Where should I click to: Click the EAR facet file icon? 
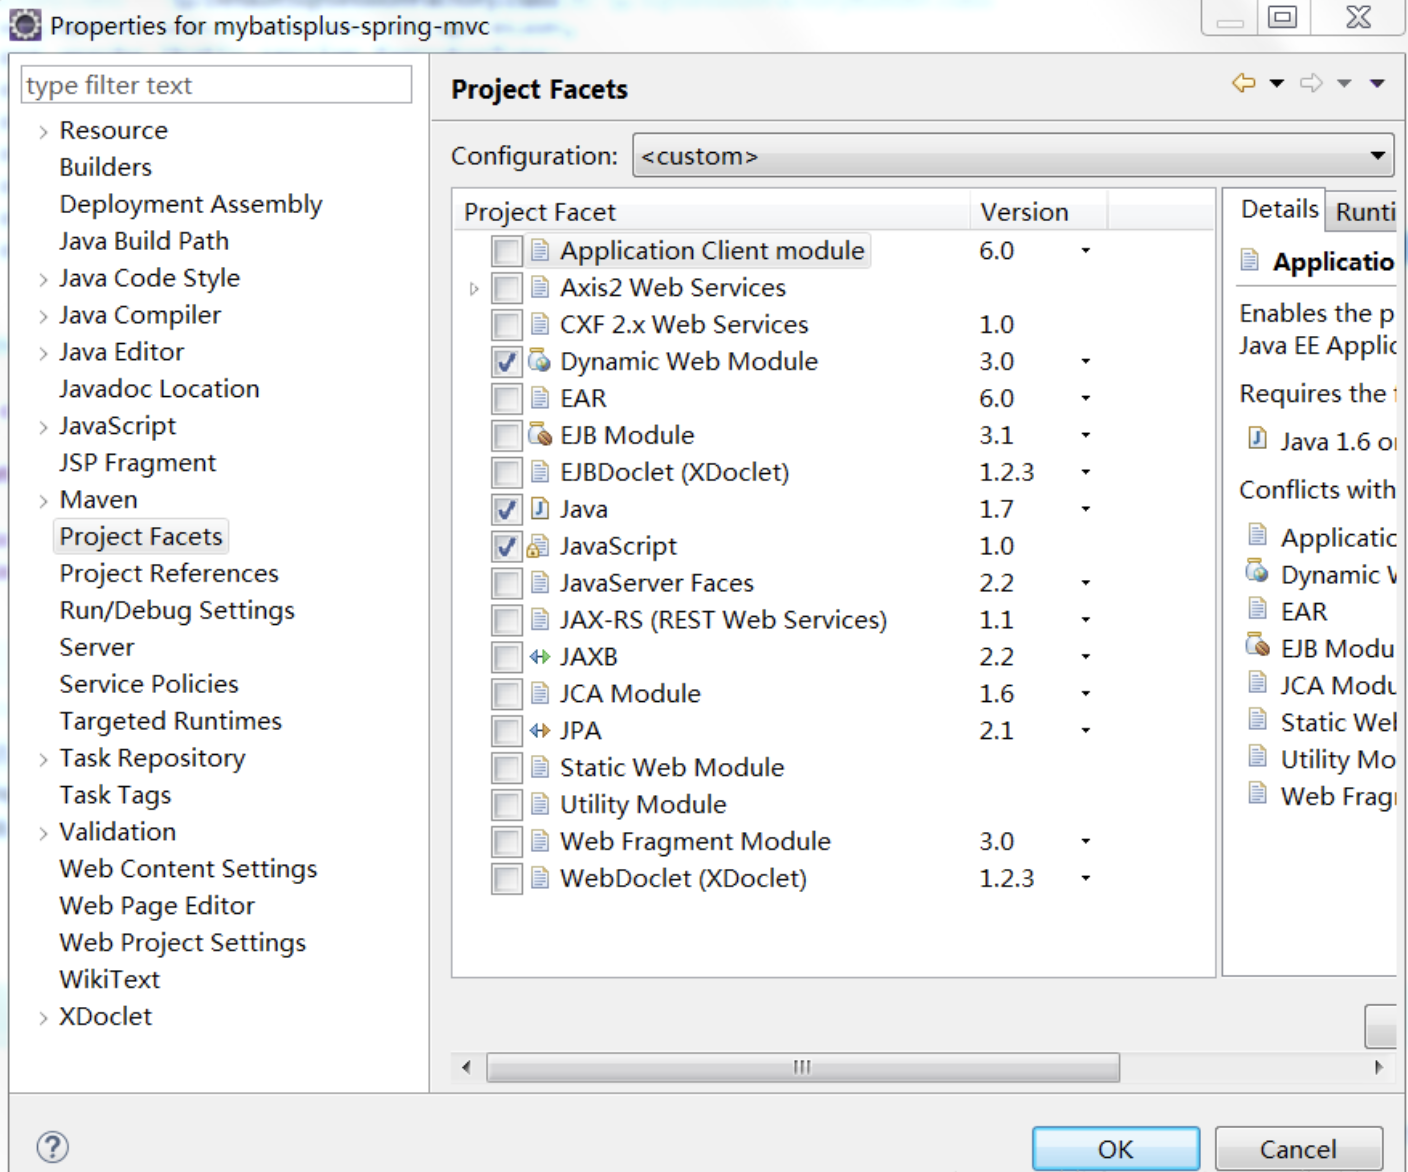click(540, 398)
